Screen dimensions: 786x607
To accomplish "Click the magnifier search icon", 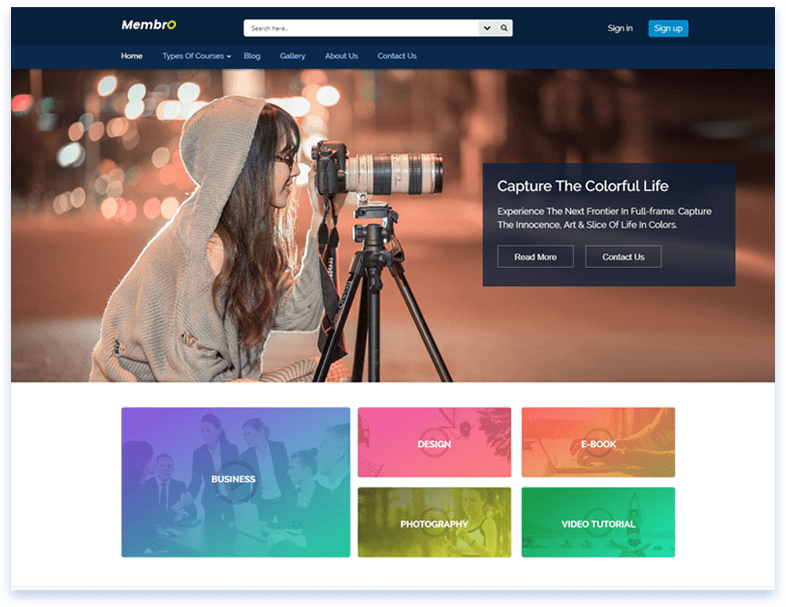I will click(x=504, y=28).
